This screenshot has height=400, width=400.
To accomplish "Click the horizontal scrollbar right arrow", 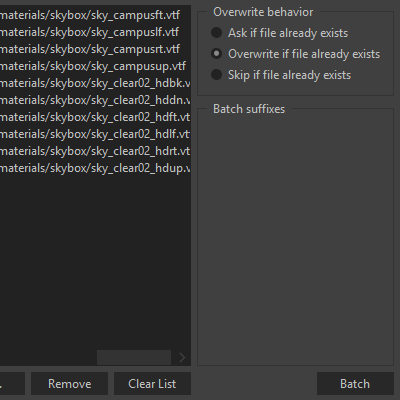I will 182,358.
